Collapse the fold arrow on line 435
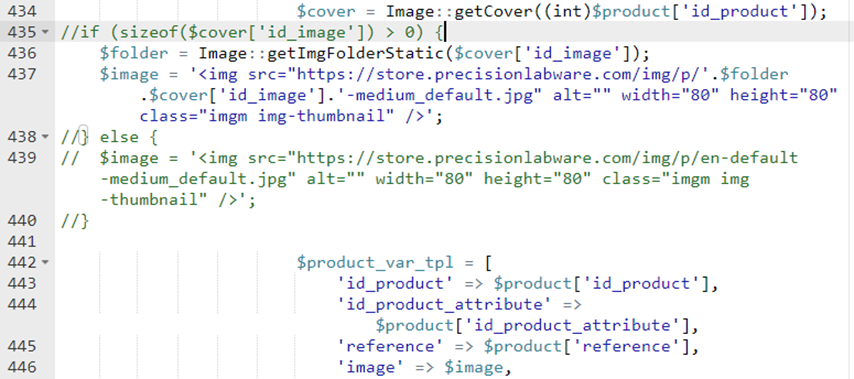 [45, 32]
